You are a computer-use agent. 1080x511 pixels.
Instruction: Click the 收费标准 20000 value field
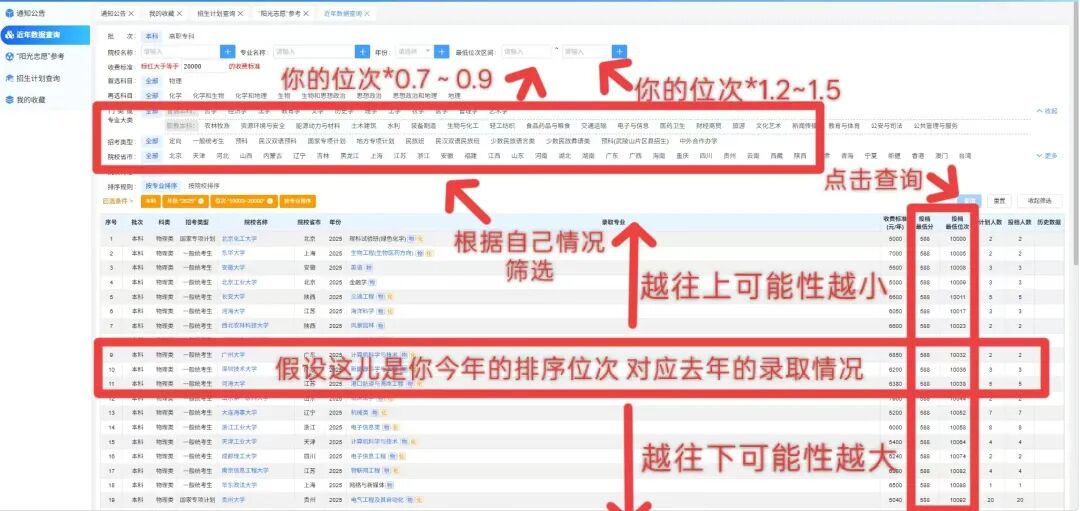(204, 66)
